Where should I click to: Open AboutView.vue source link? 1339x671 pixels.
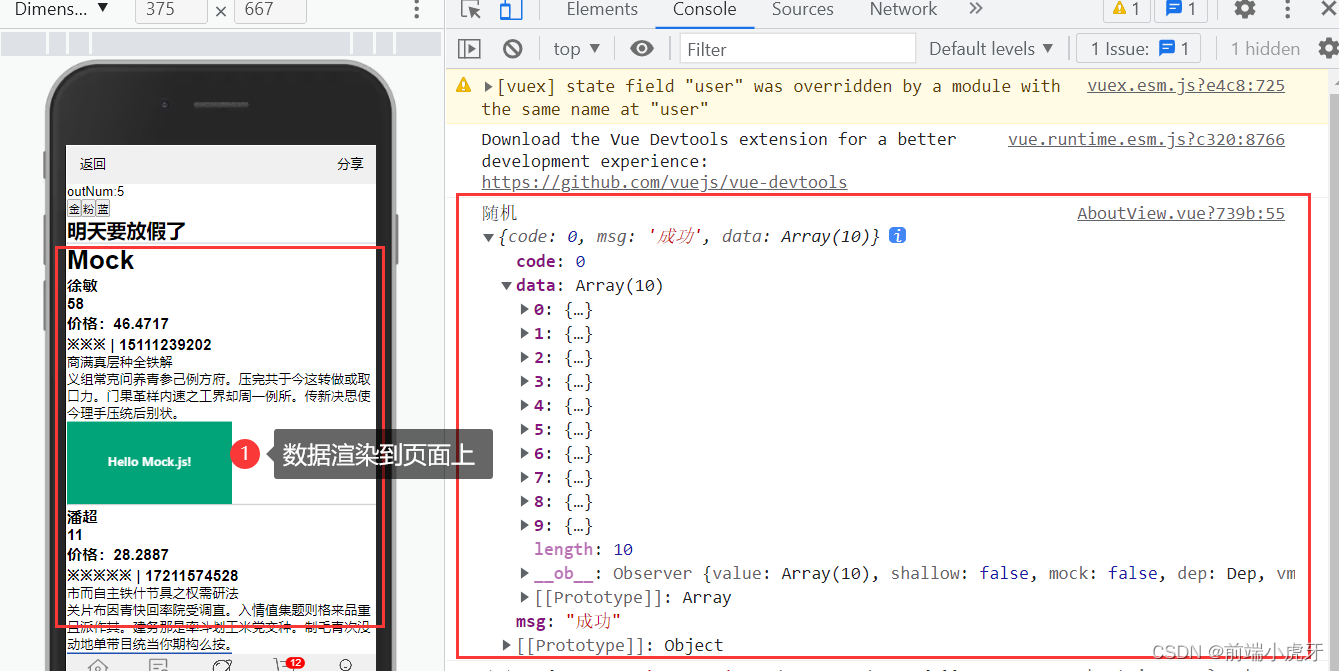point(1181,213)
